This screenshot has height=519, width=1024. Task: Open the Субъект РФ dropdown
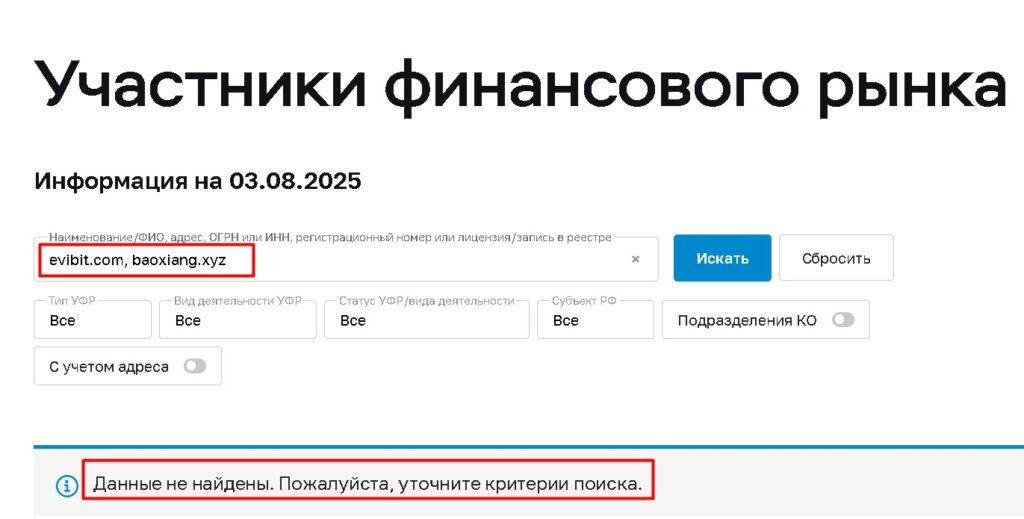coord(595,319)
